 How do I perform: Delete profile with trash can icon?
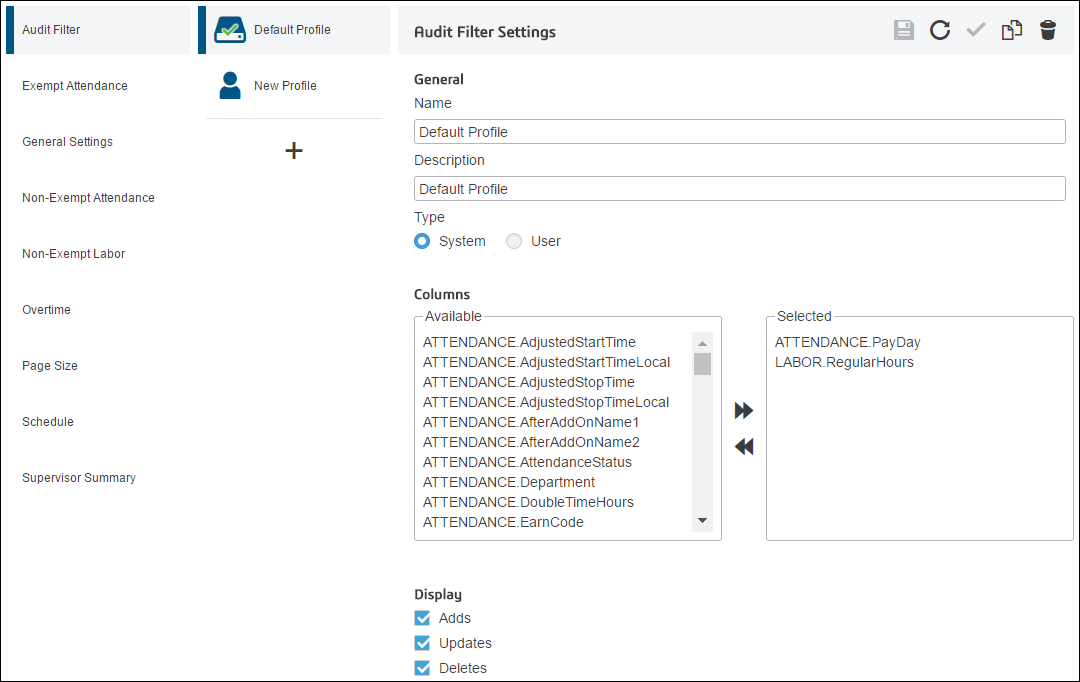point(1048,30)
